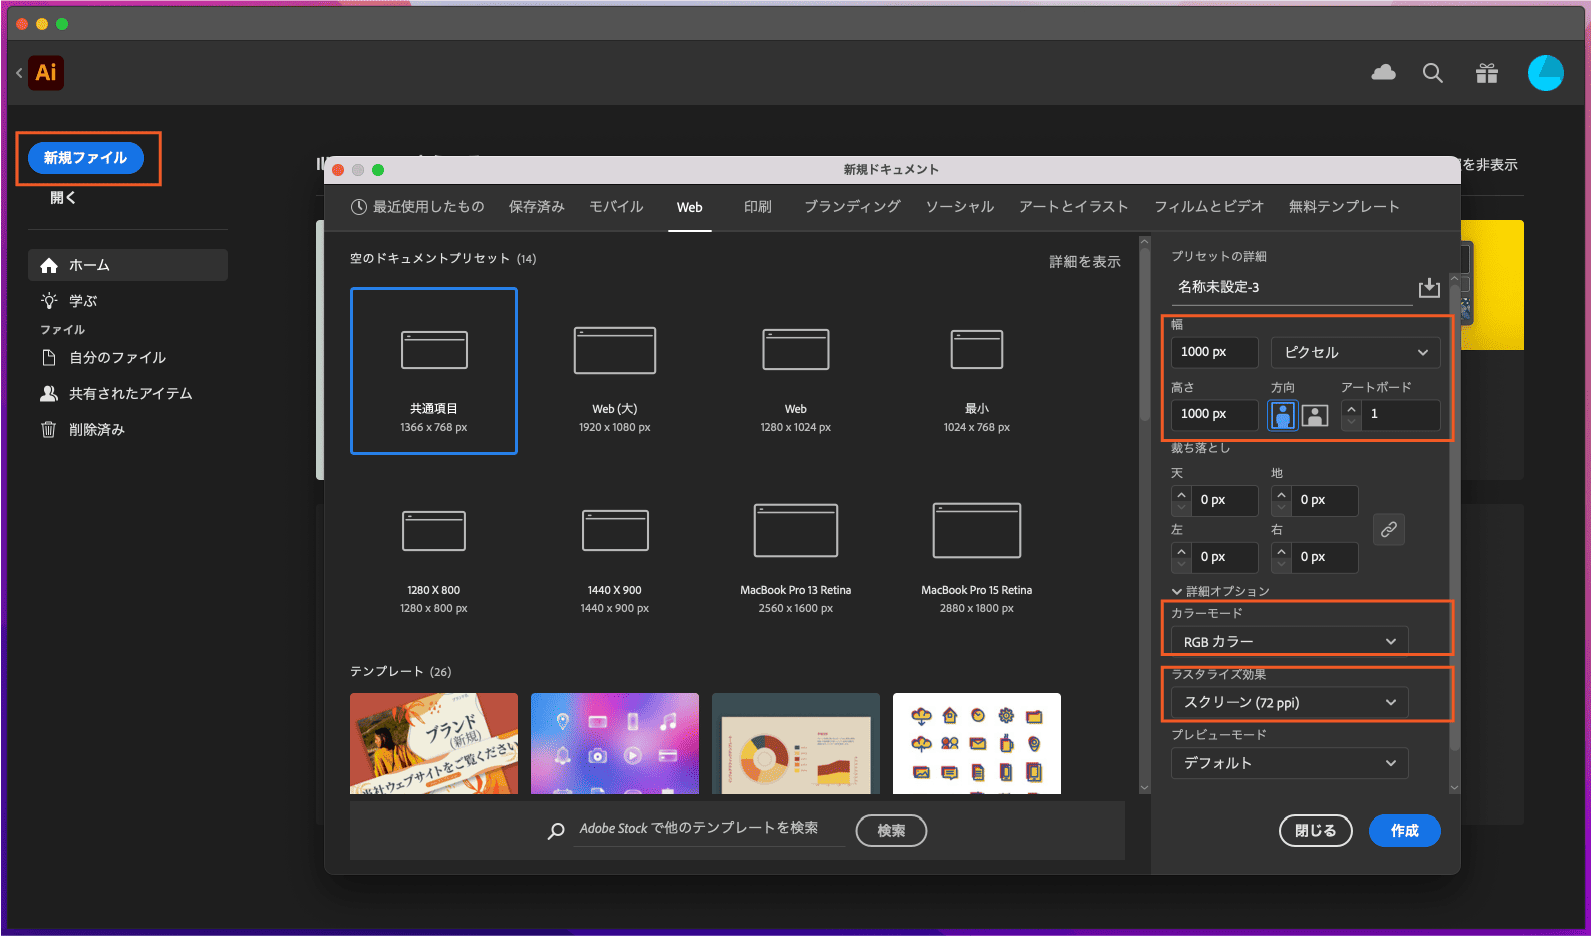Select the 1280 X 800 preset

click(434, 552)
